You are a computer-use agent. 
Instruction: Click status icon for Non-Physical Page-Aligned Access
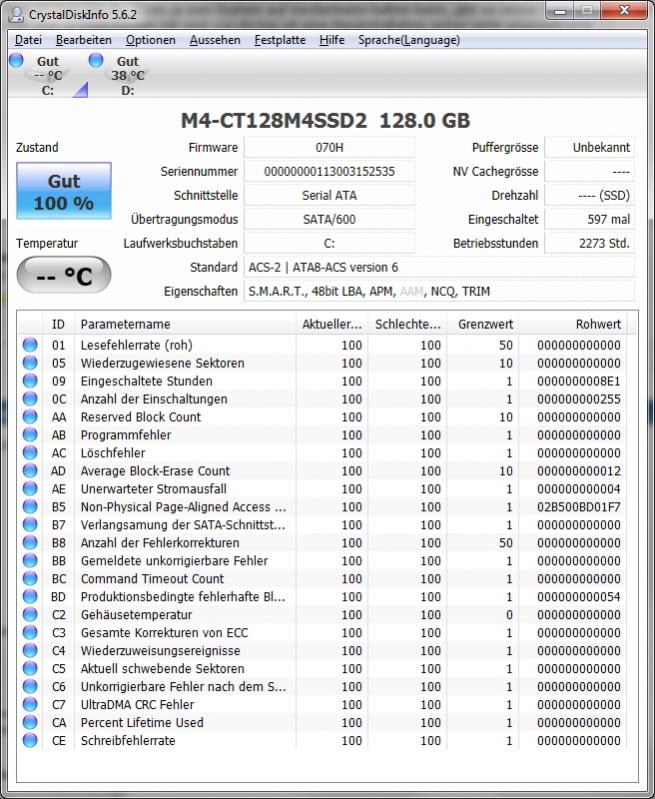pyautogui.click(x=30, y=507)
